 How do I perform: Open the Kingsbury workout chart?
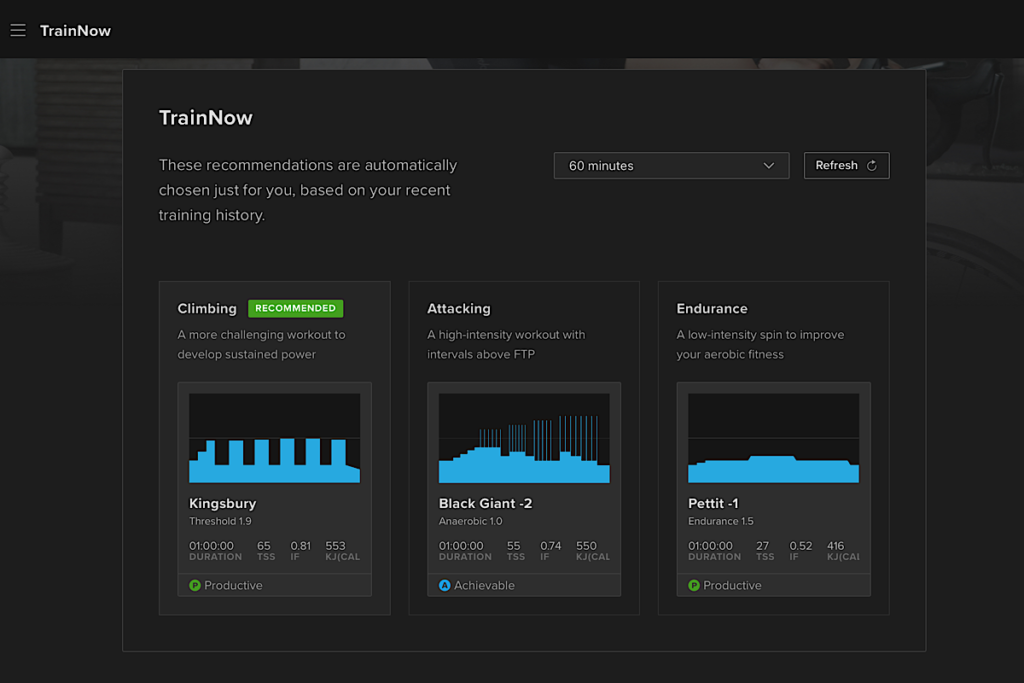pos(274,438)
